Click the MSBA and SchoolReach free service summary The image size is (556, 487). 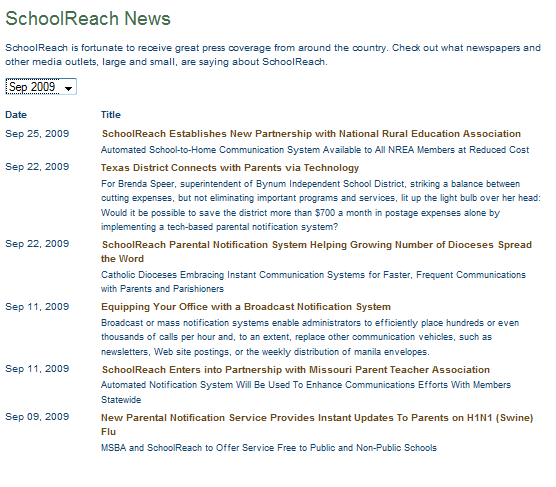pyautogui.click(x=269, y=448)
